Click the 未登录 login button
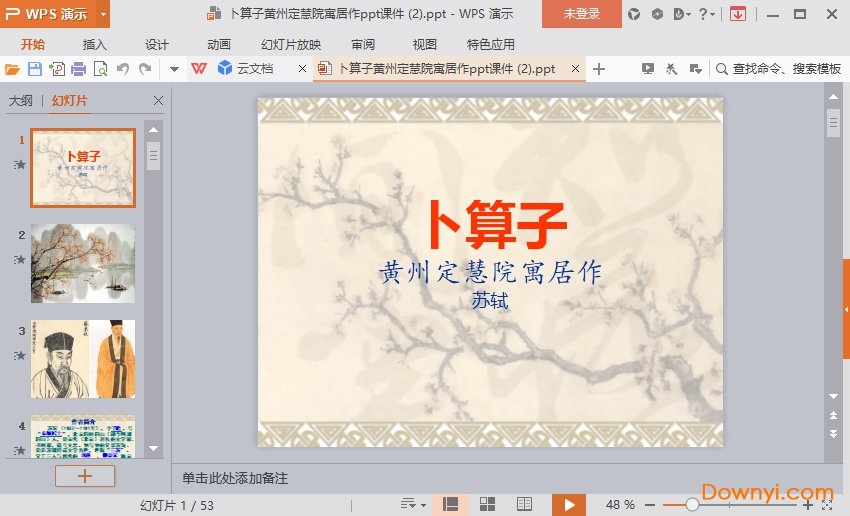This screenshot has width=850, height=516. click(582, 14)
